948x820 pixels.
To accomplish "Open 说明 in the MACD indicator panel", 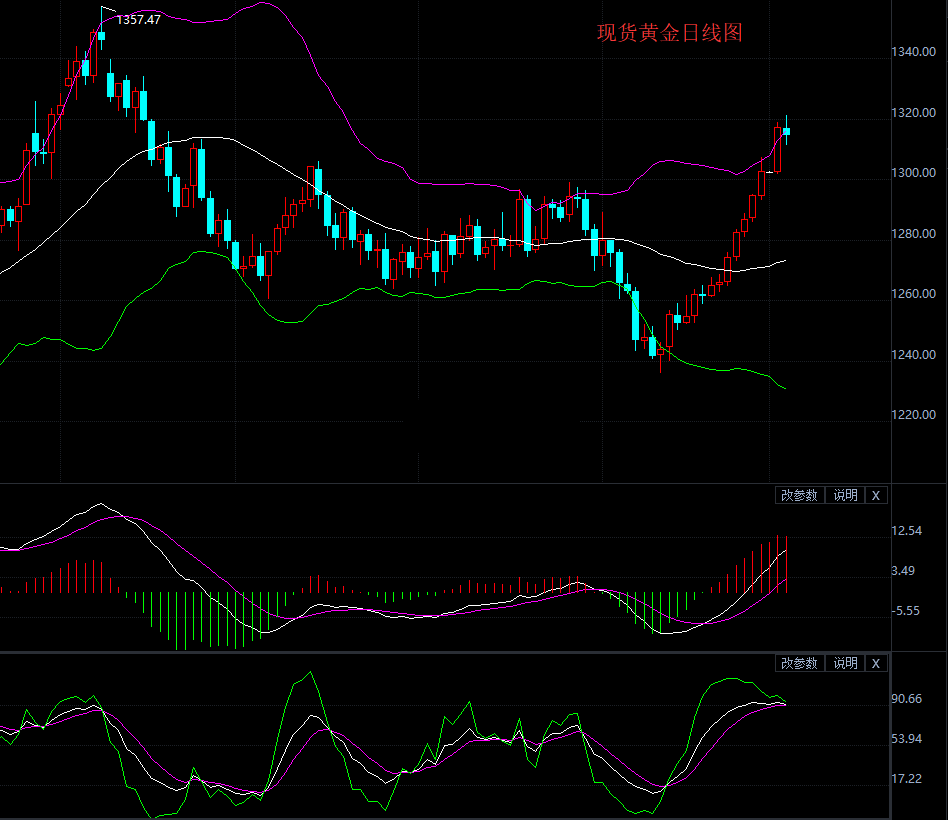I will 845,495.
